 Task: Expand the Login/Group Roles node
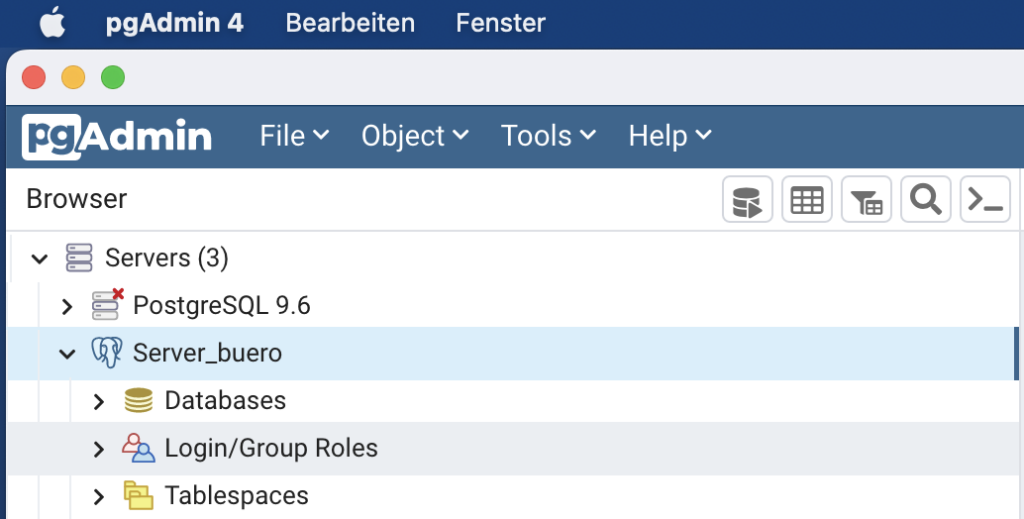[x=99, y=449]
